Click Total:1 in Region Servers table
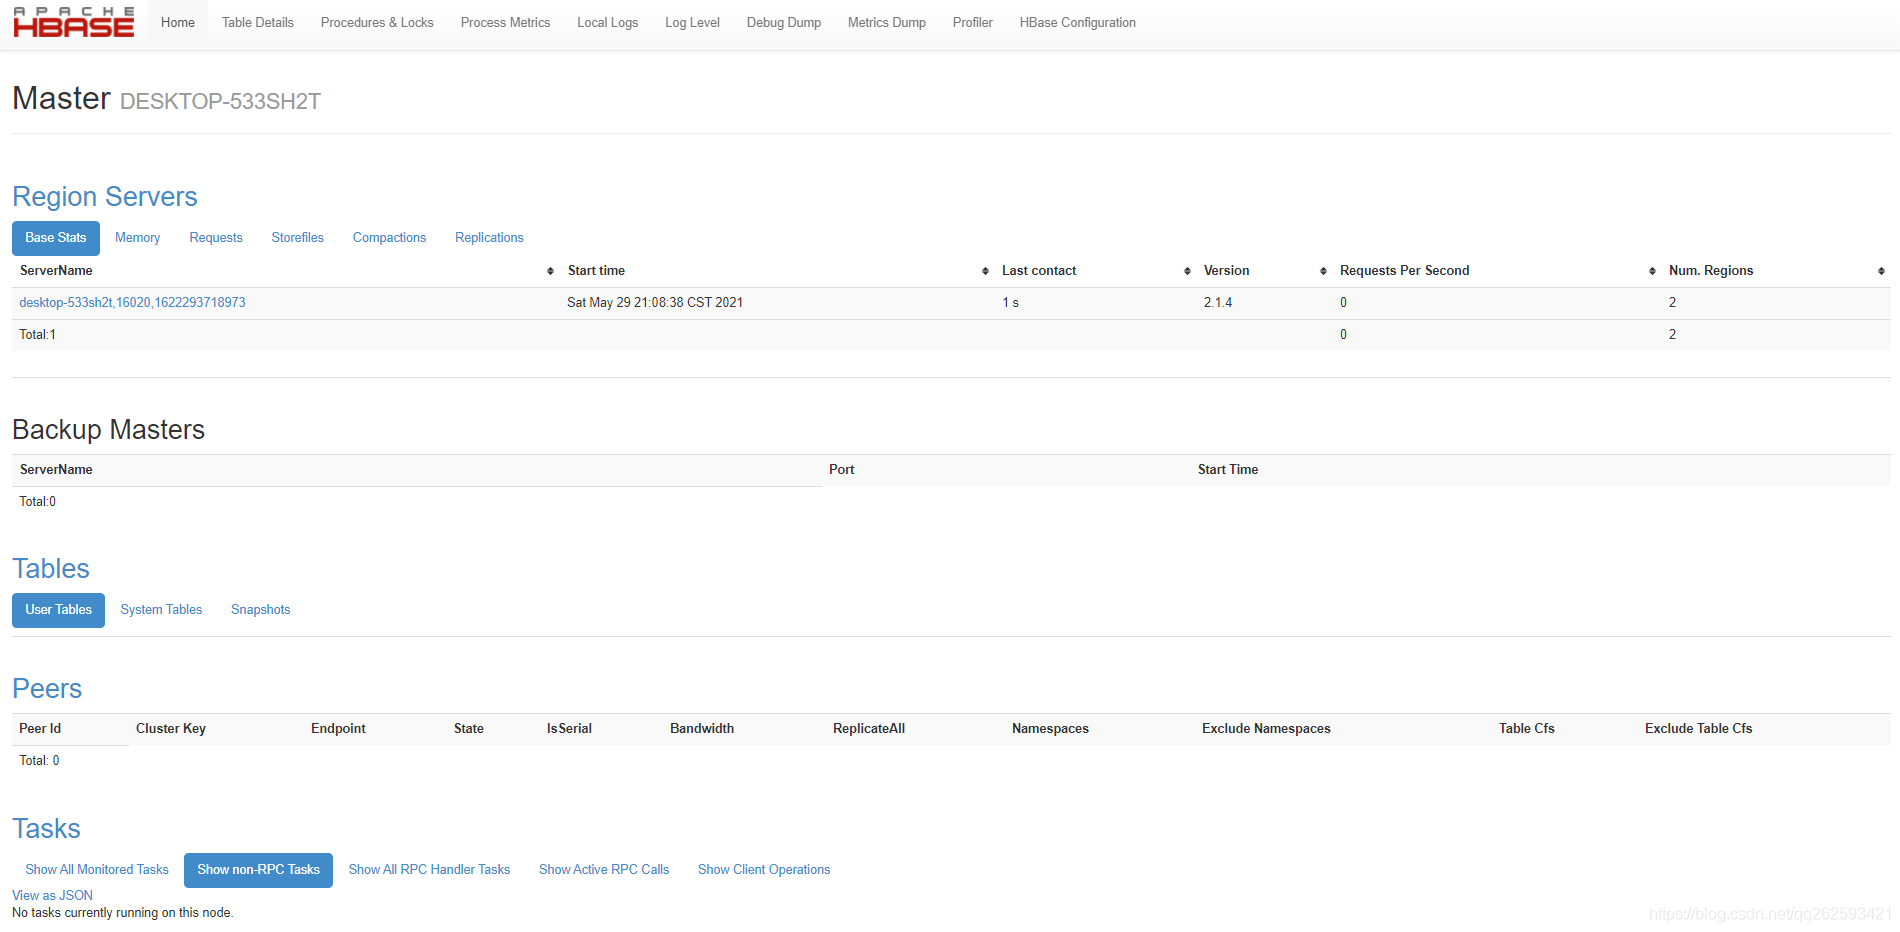 click(x=38, y=335)
